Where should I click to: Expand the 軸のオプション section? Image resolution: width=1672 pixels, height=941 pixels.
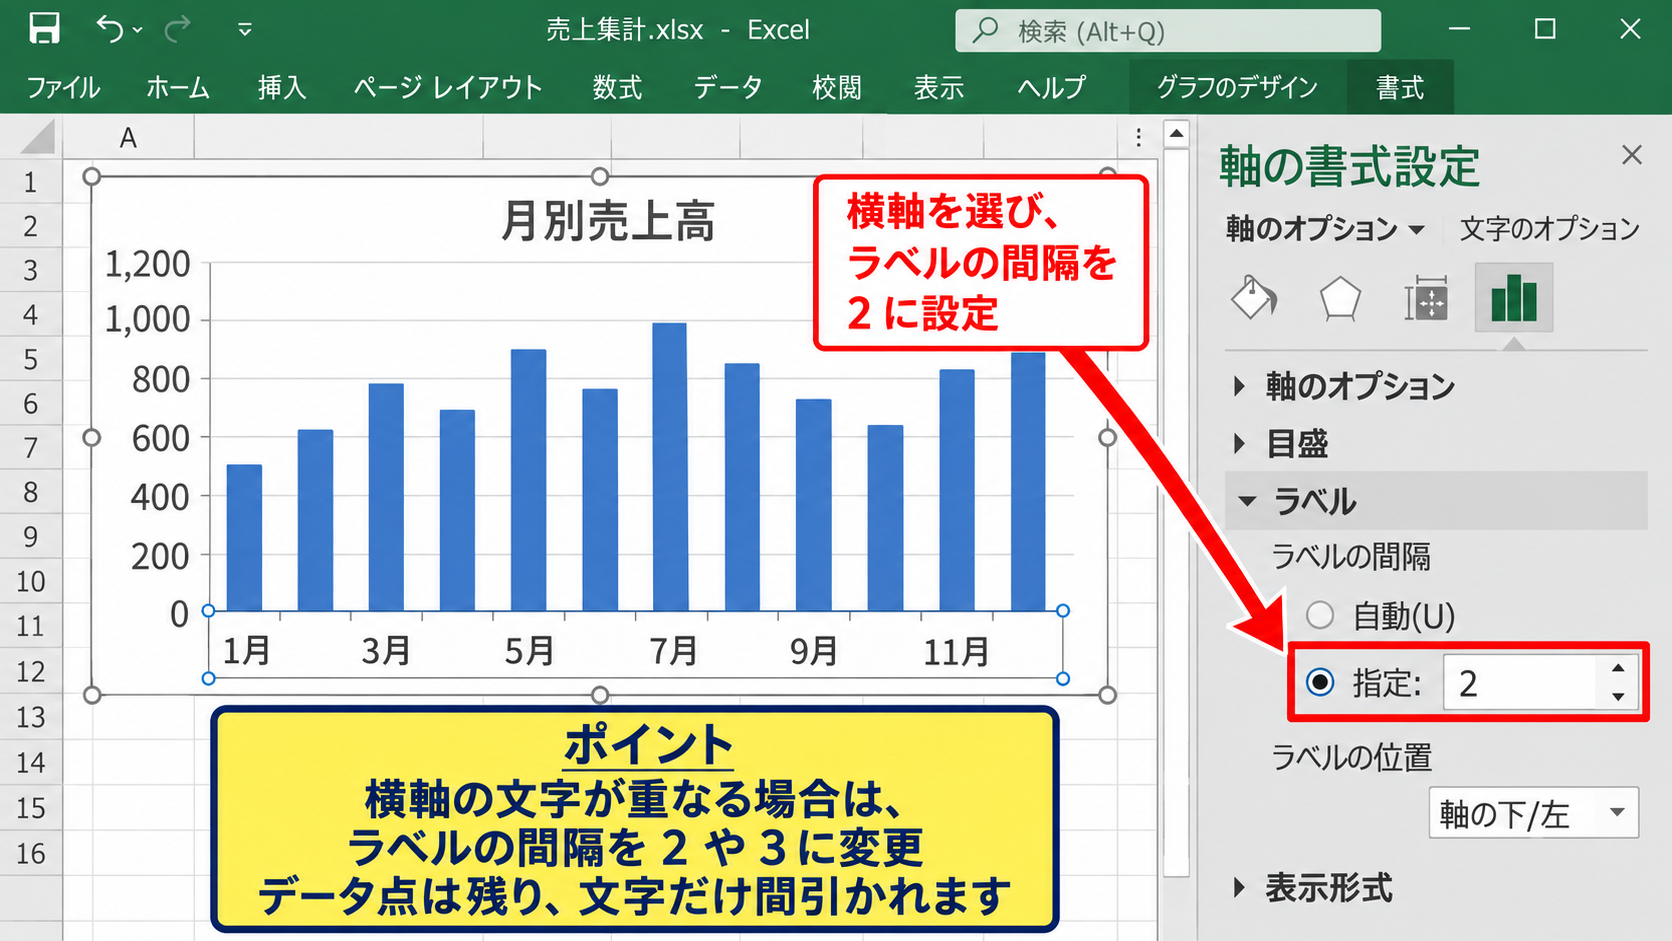coord(1345,386)
